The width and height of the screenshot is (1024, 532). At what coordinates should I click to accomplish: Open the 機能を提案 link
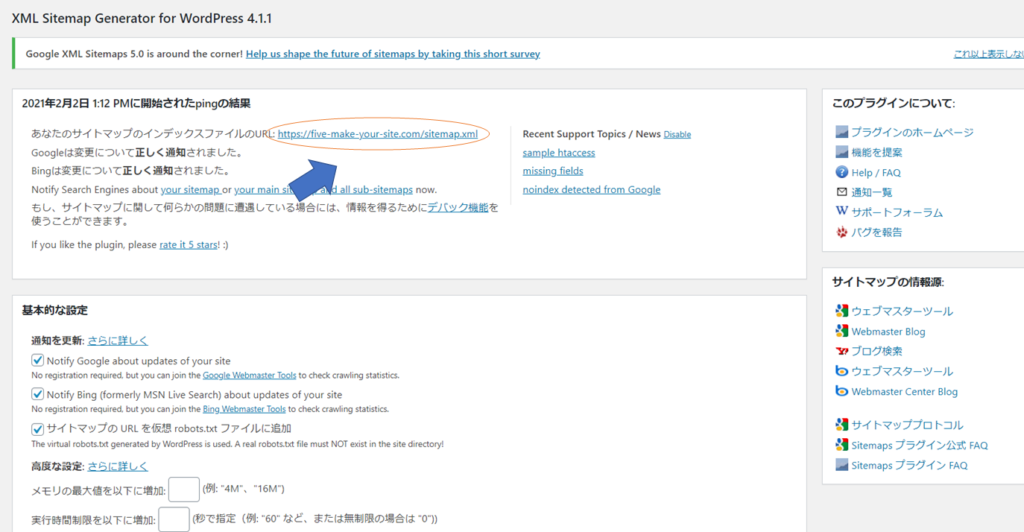tap(876, 152)
